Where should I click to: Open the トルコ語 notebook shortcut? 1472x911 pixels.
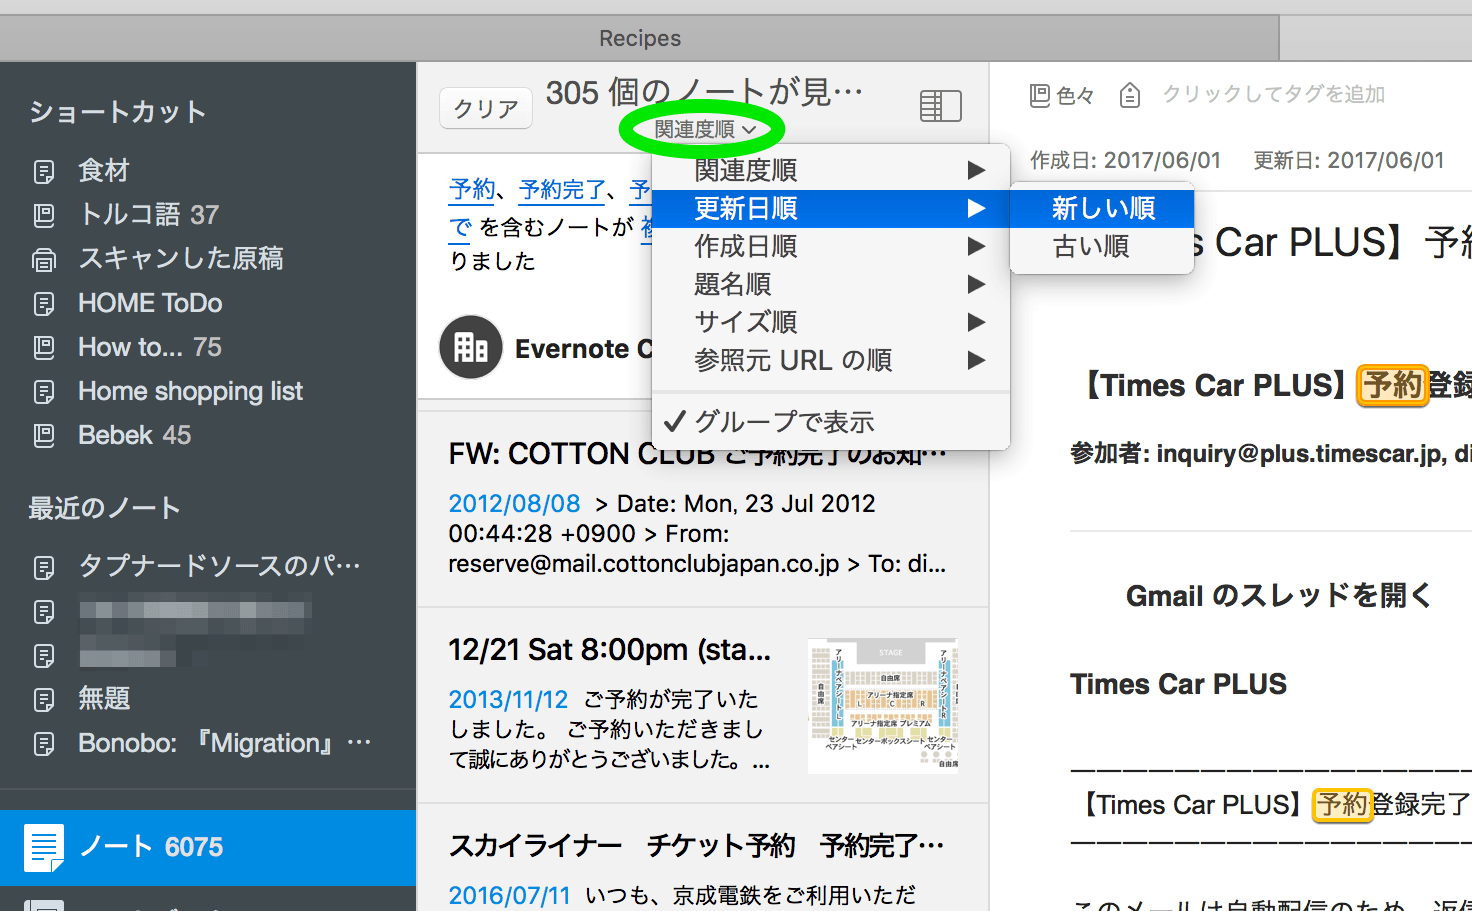pyautogui.click(x=148, y=215)
